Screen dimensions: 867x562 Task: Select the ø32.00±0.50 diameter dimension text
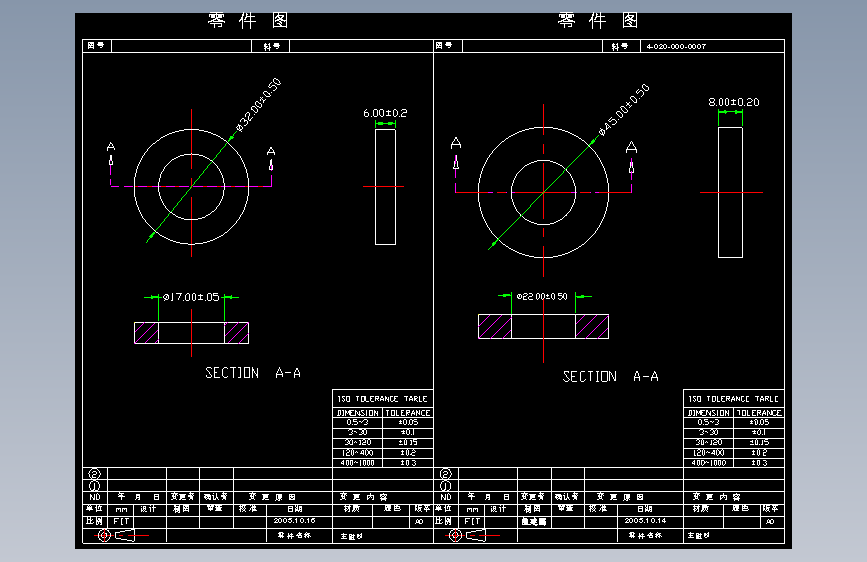pyautogui.click(x=259, y=105)
